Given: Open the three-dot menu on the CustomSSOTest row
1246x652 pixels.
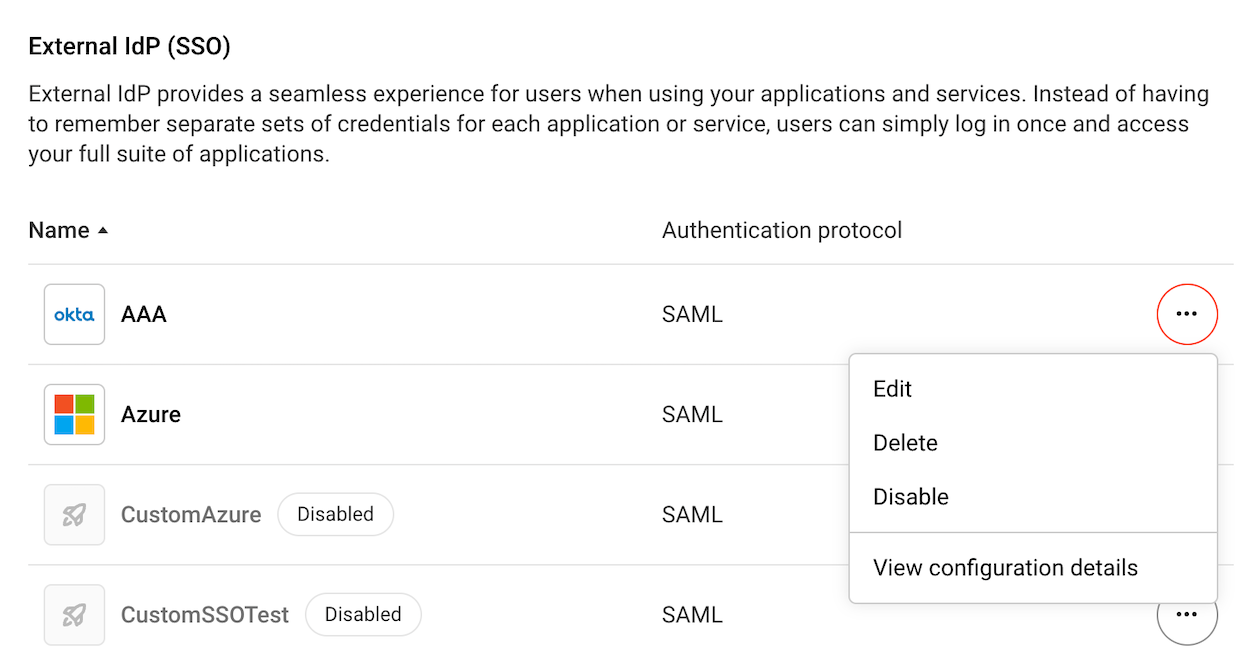Looking at the screenshot, I should click(x=1187, y=614).
